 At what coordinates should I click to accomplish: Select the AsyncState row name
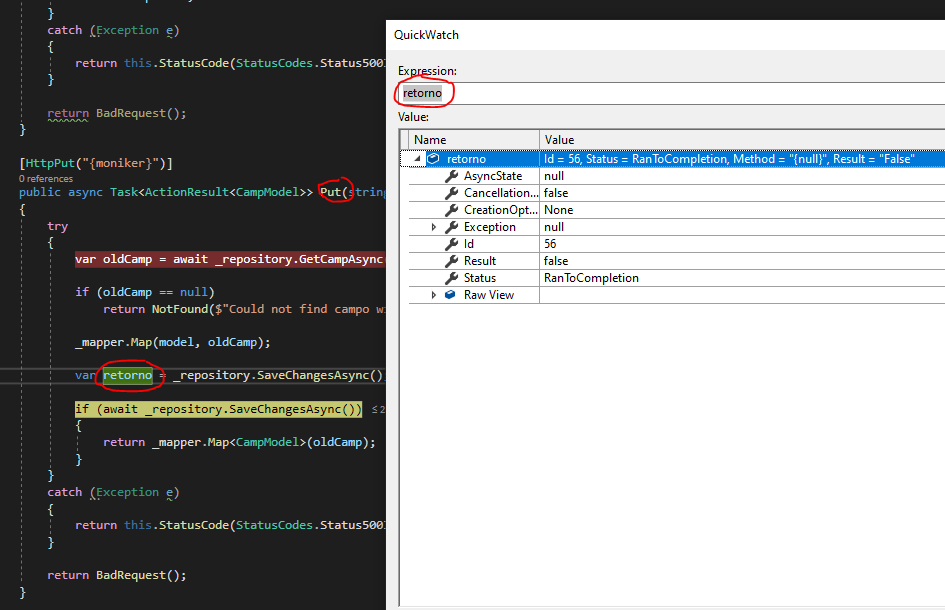click(x=493, y=176)
